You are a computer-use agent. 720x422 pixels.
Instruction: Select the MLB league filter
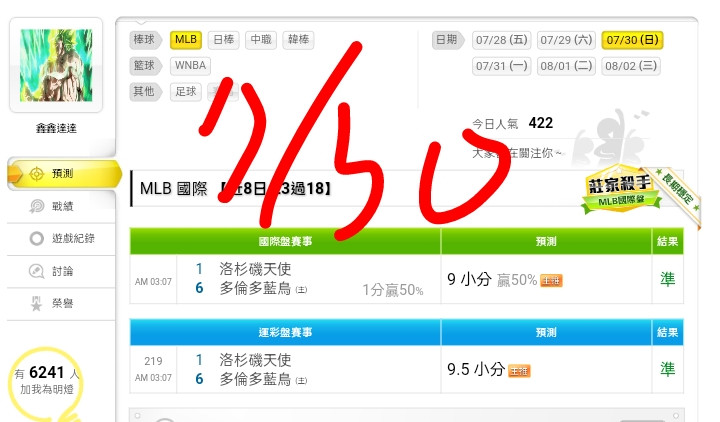(186, 39)
